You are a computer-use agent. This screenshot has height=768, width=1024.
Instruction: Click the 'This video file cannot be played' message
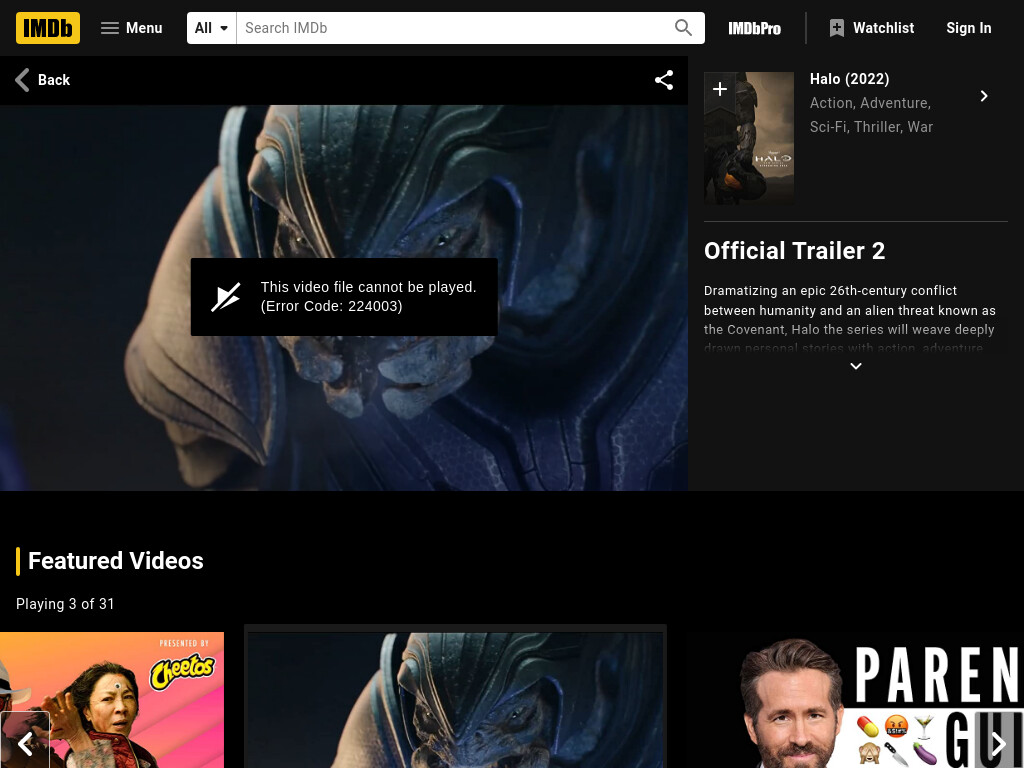pos(368,296)
